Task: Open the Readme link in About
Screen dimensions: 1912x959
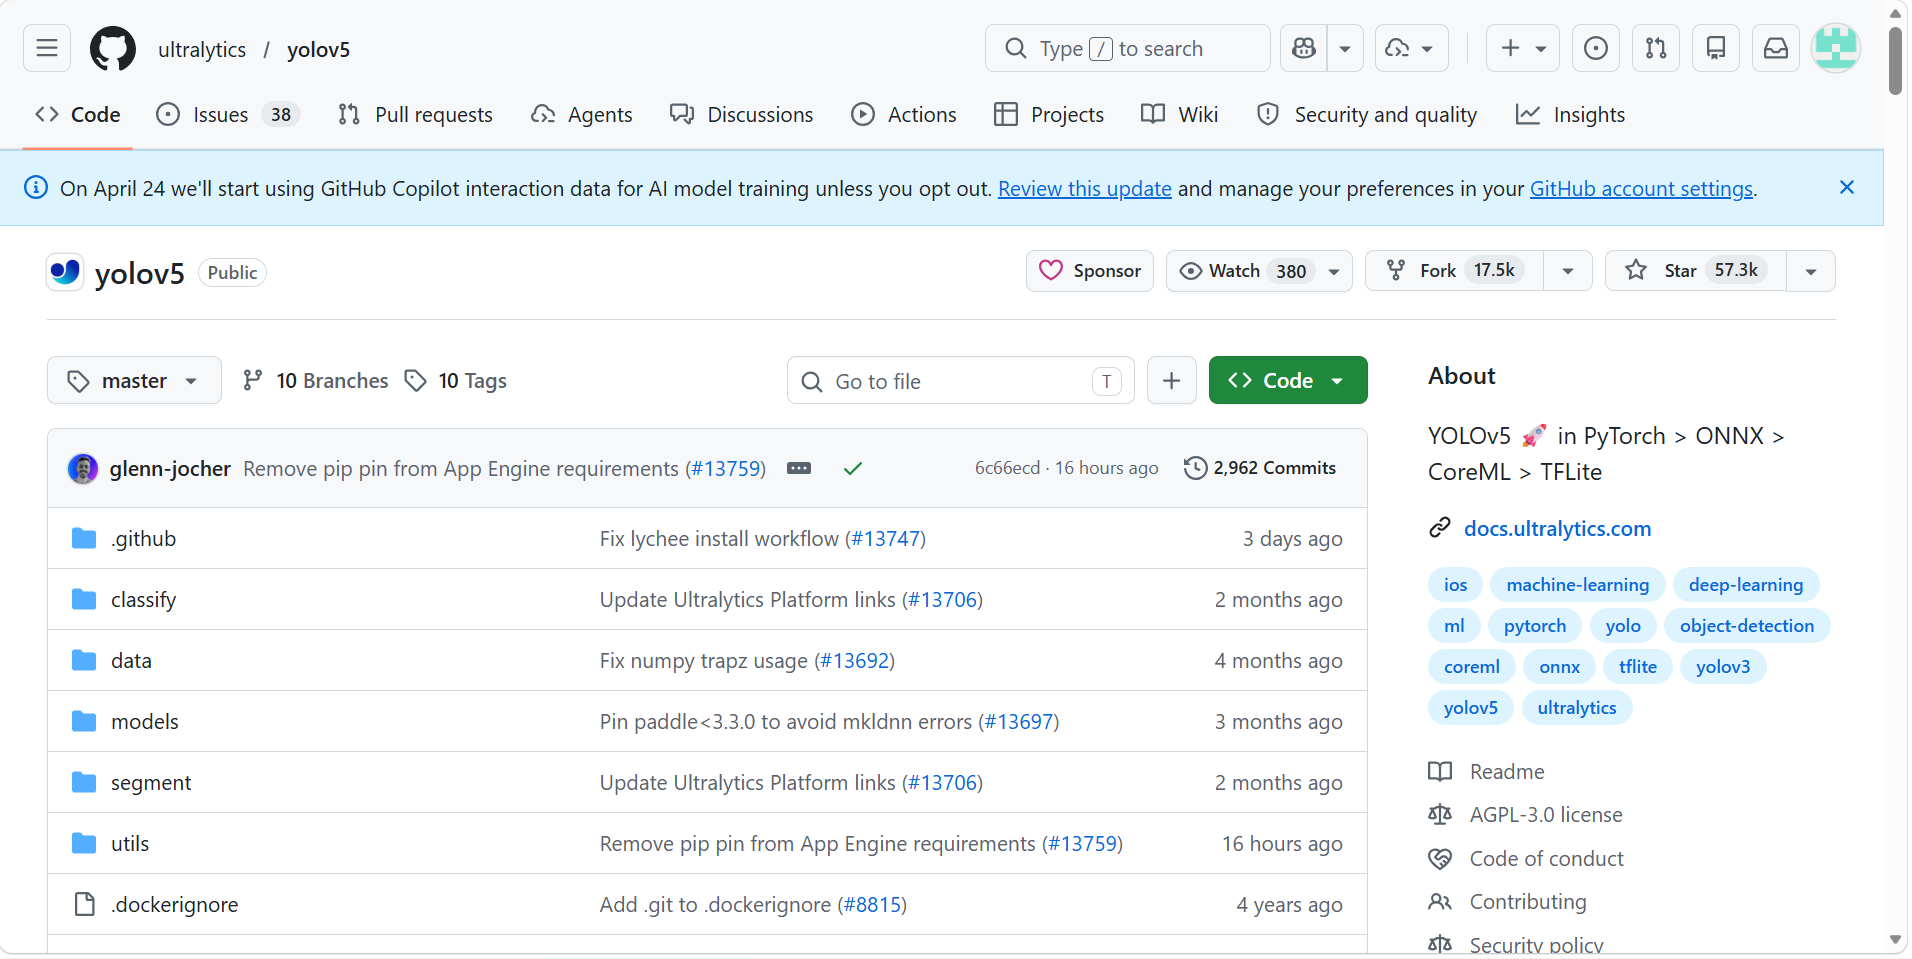Action: [1507, 772]
